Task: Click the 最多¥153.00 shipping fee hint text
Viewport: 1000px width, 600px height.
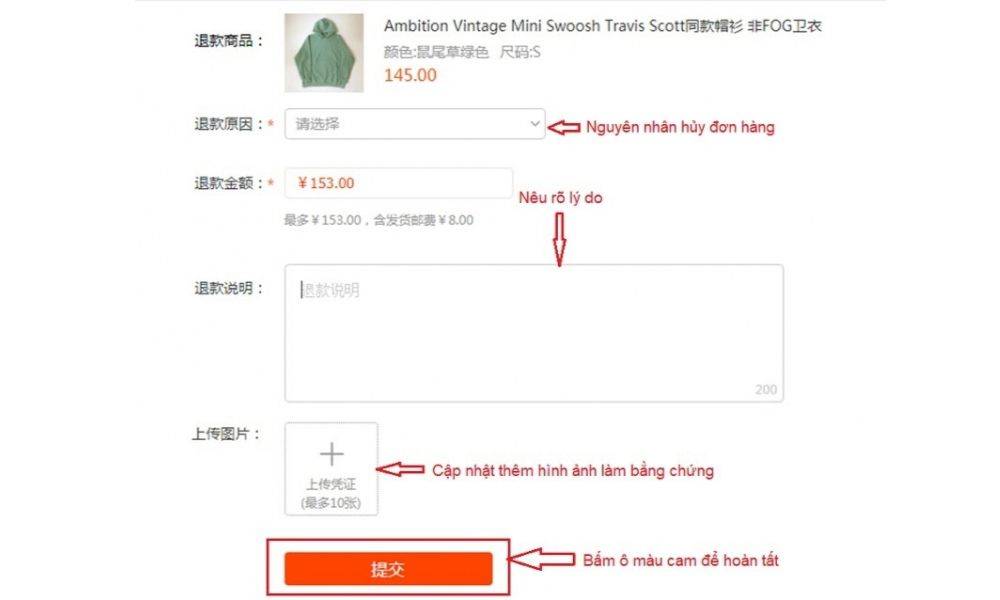Action: pos(379,221)
